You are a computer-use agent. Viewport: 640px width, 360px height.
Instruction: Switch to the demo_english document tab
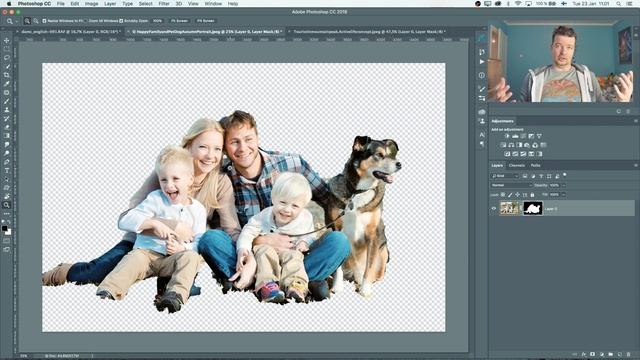(x=70, y=31)
